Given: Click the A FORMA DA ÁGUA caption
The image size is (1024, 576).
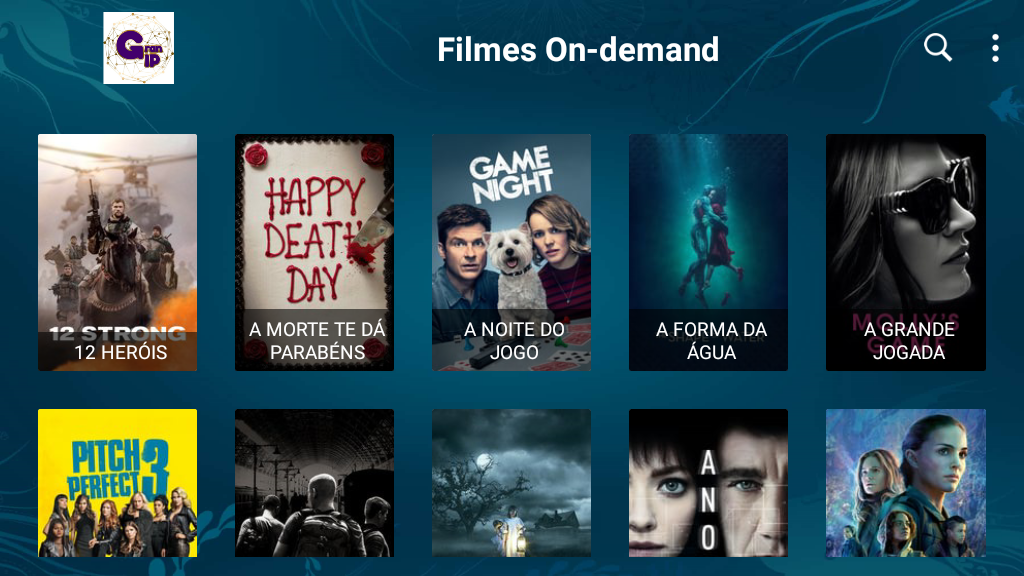Looking at the screenshot, I should (x=711, y=341).
